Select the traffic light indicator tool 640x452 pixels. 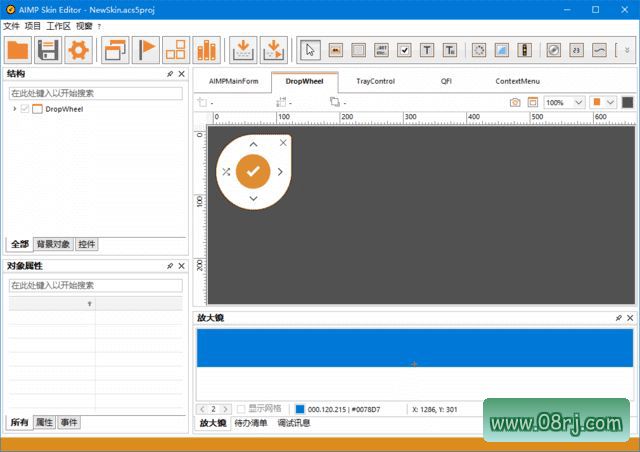click(x=524, y=50)
